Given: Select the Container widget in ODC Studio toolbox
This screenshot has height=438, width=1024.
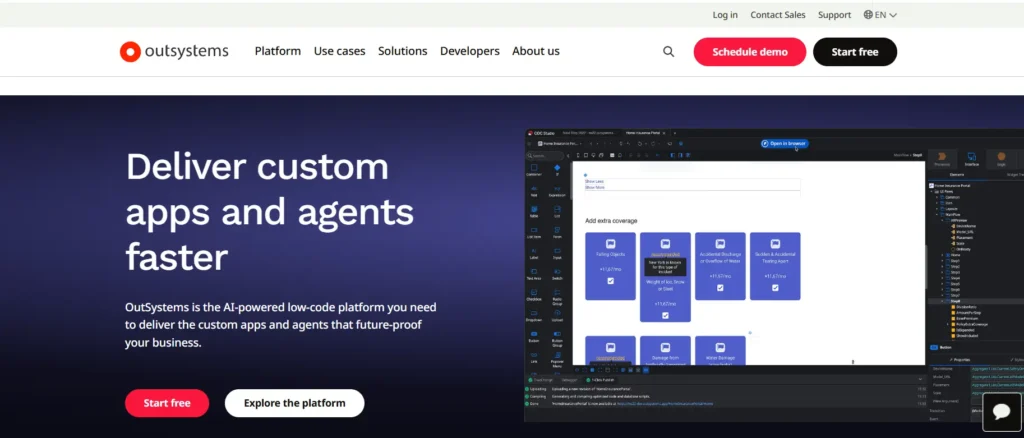Looking at the screenshot, I should 534,170.
